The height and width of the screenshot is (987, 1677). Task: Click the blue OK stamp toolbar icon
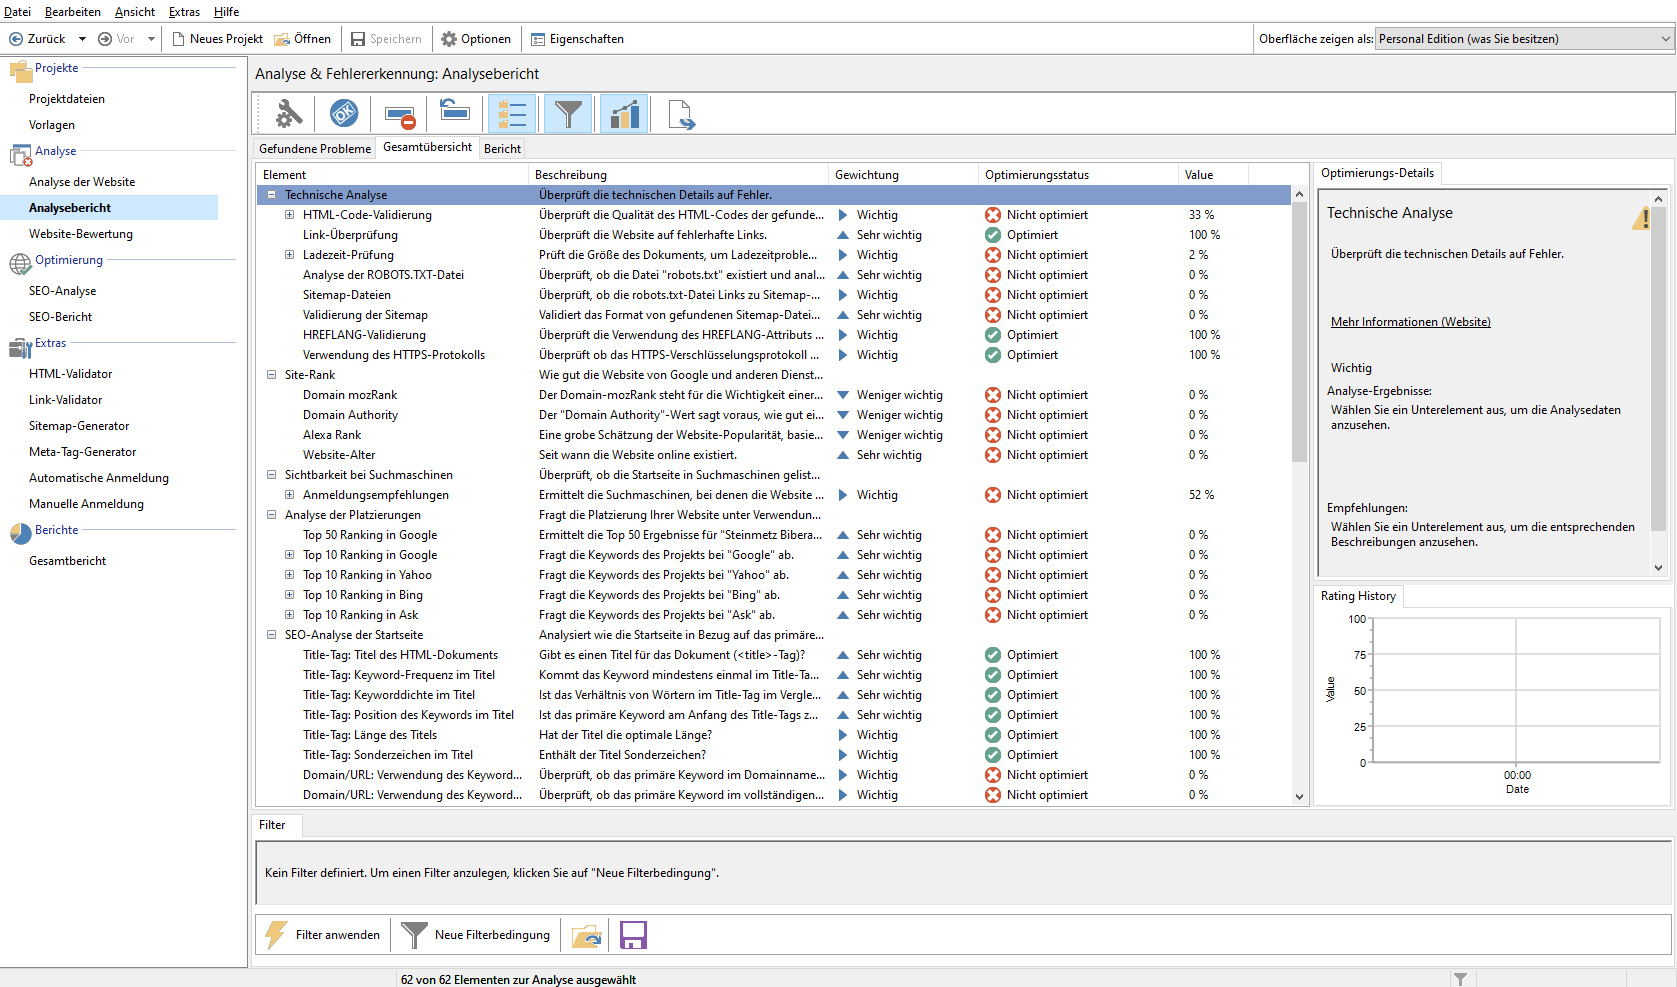coord(344,114)
